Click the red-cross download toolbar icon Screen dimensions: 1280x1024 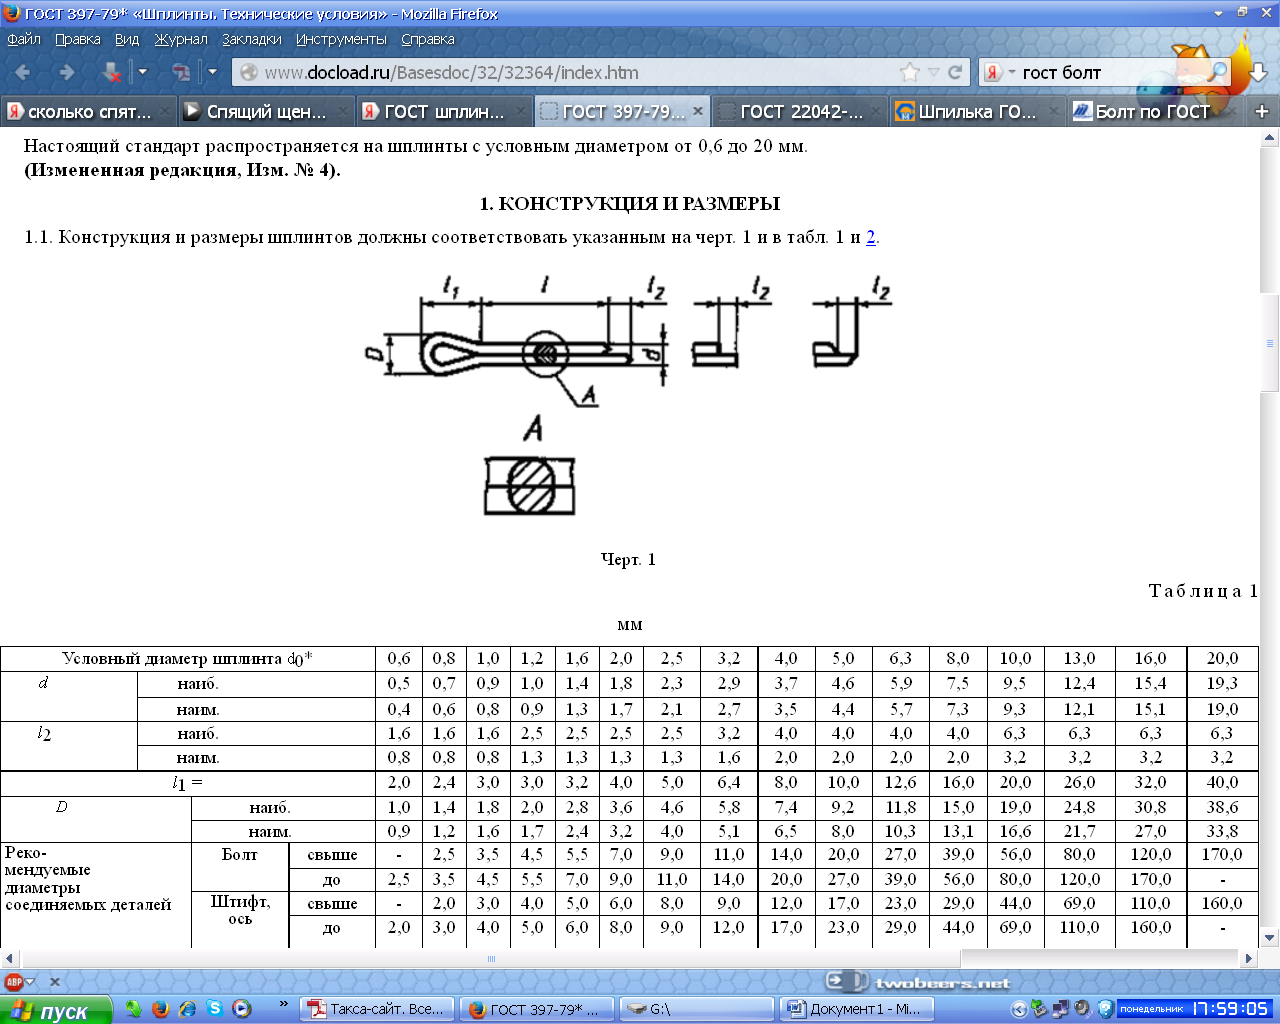click(111, 72)
